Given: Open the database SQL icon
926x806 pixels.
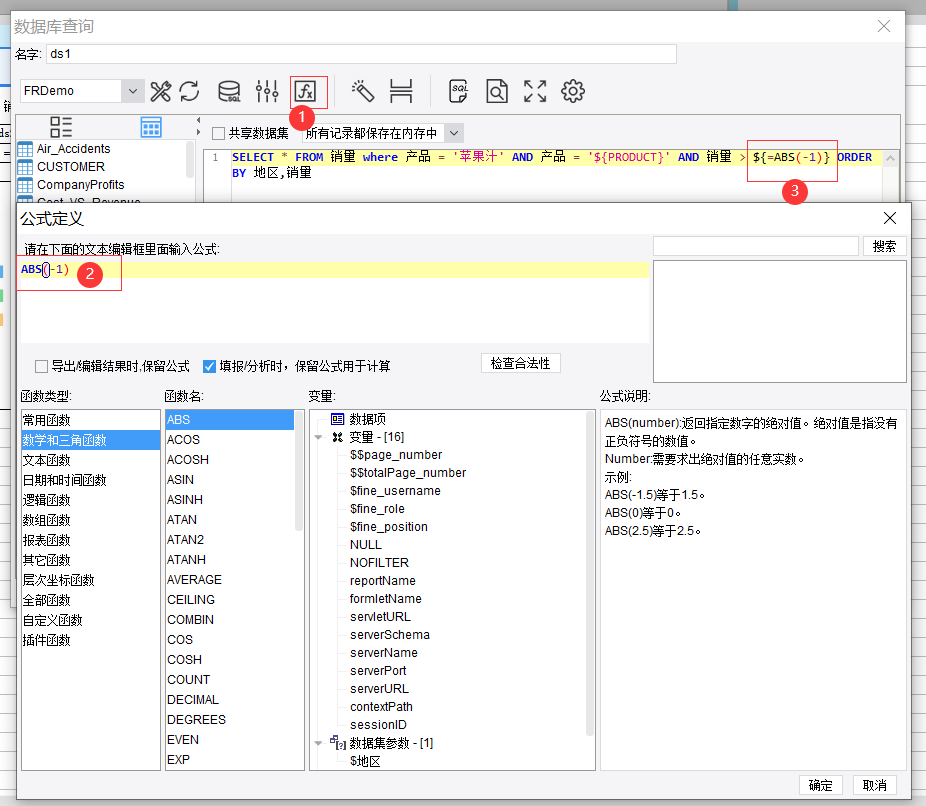Looking at the screenshot, I should pos(229,92).
